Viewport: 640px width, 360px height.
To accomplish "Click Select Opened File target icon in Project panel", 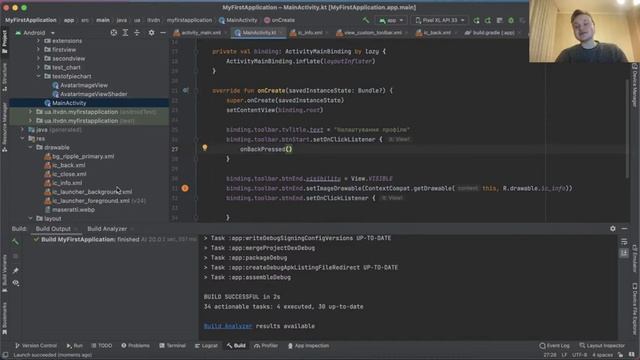I will click(114, 33).
